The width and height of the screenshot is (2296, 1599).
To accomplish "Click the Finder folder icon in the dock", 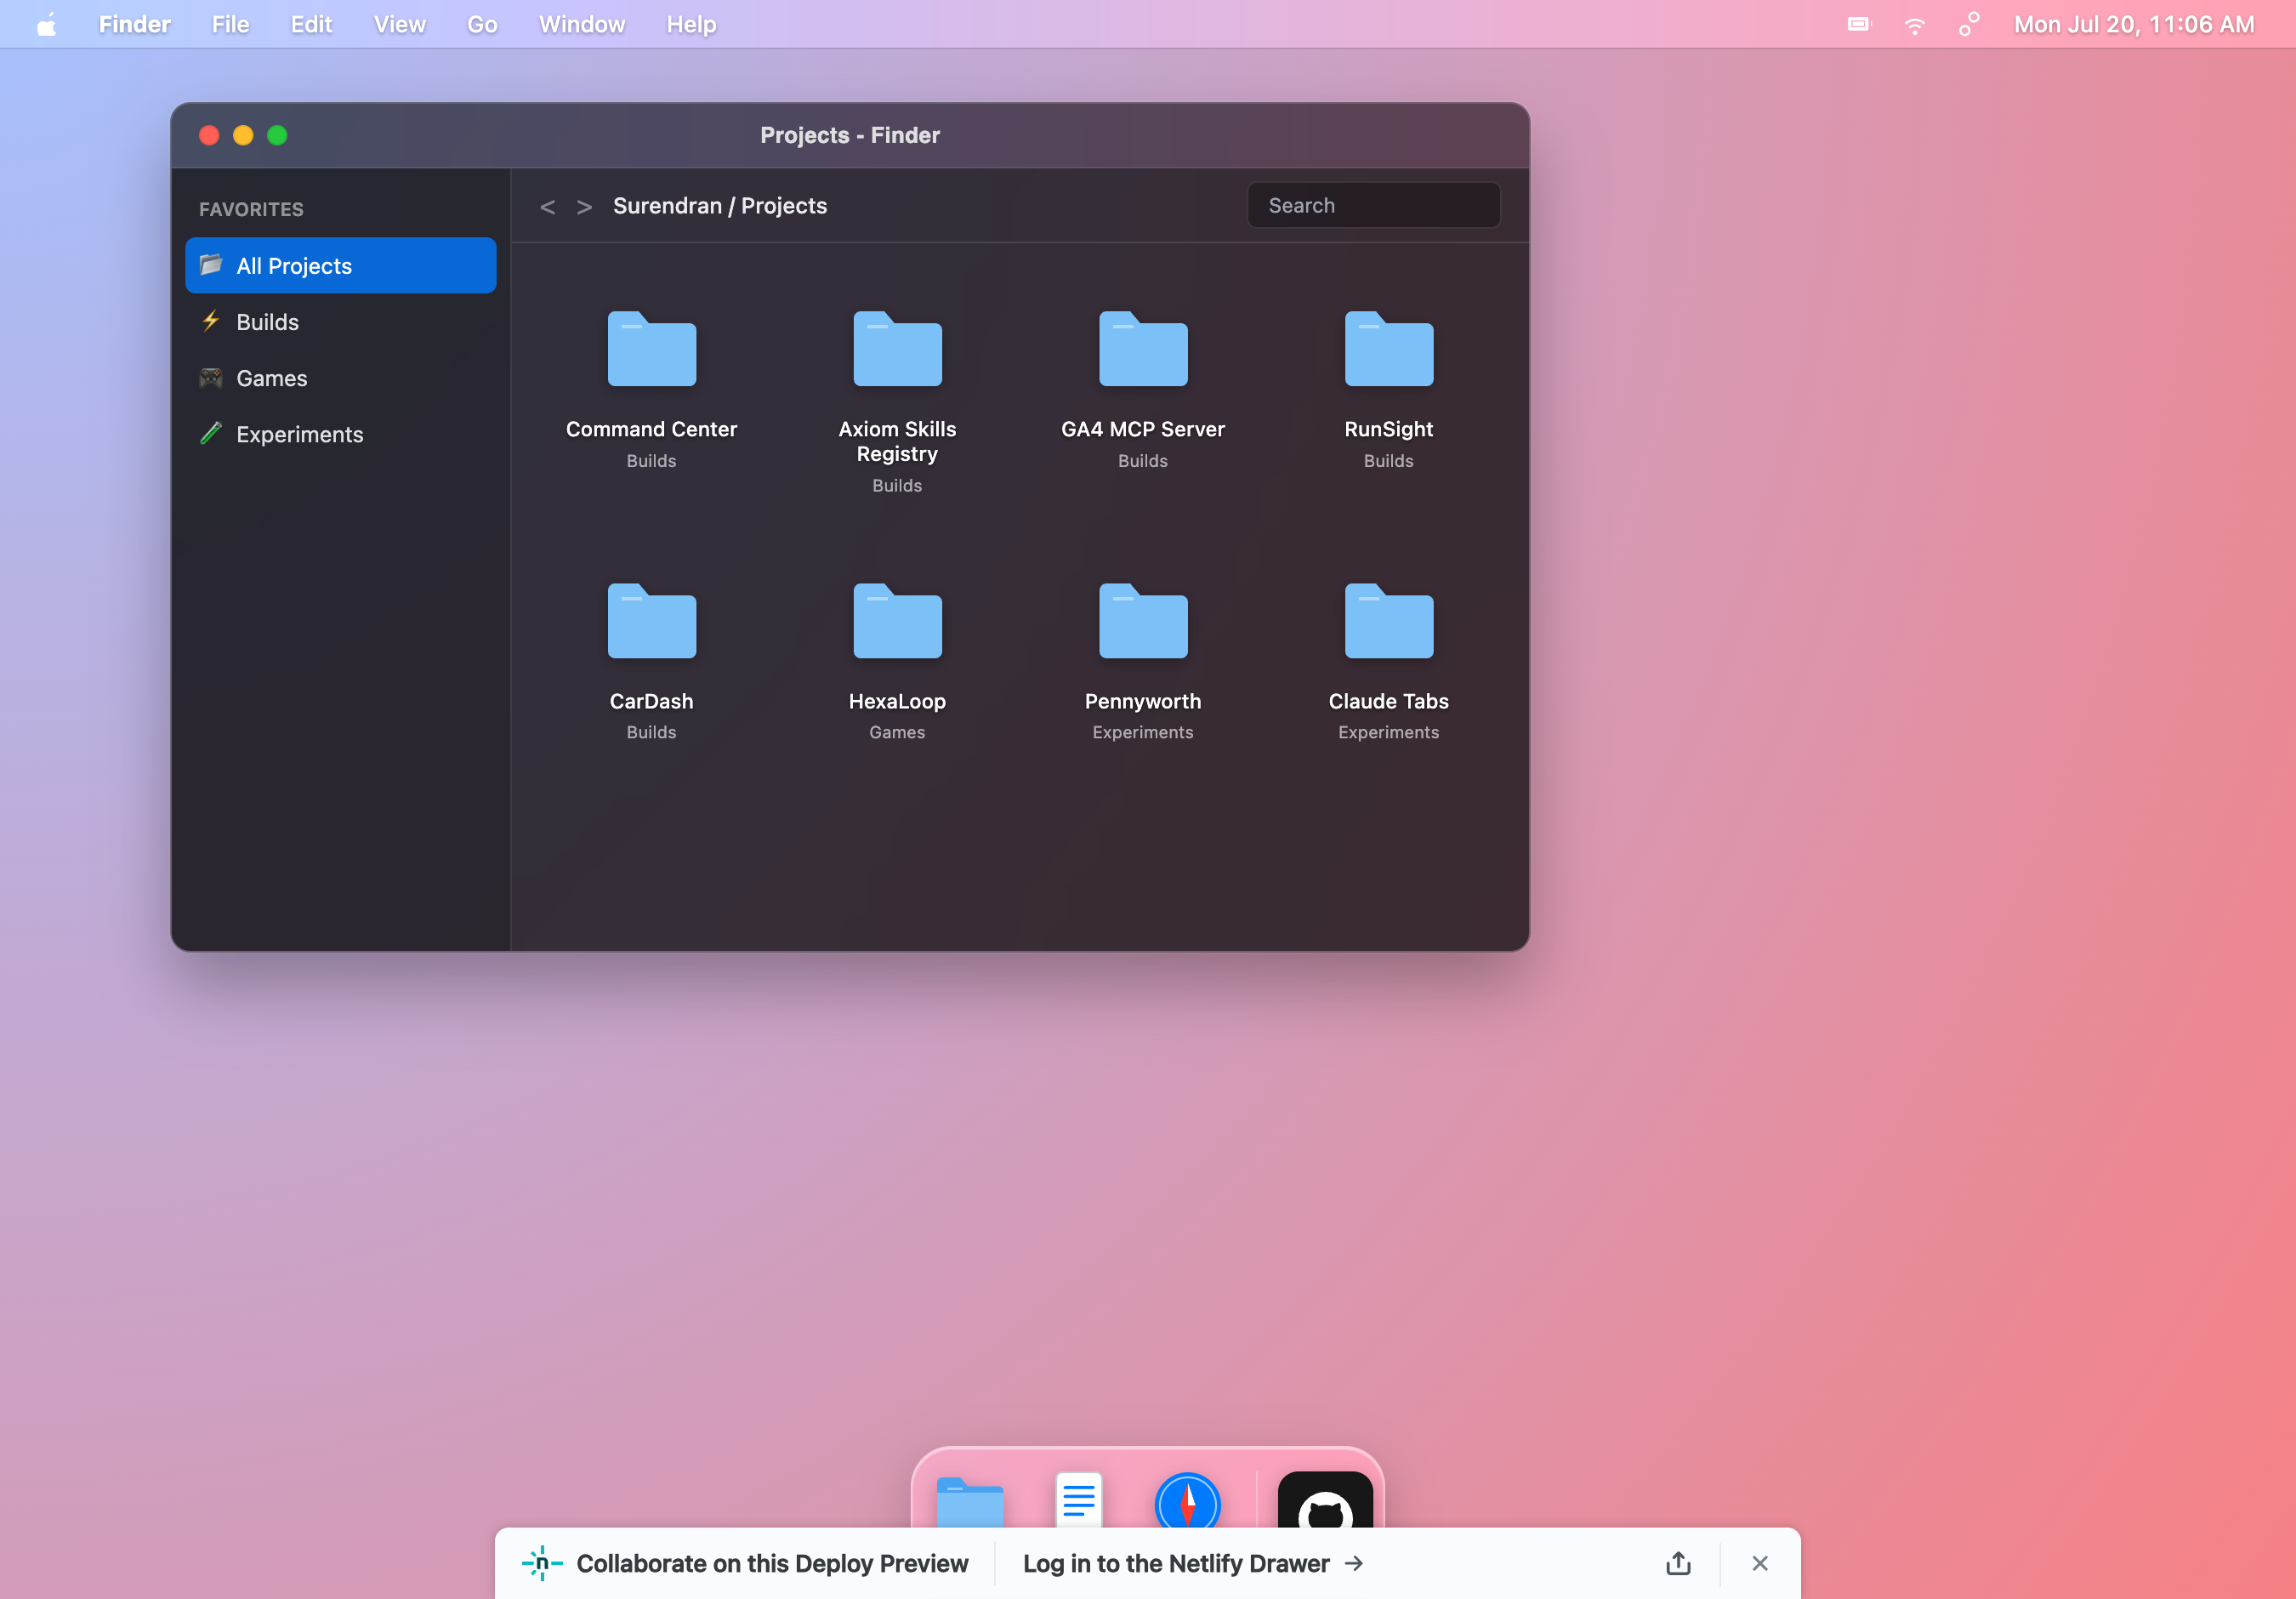I will (970, 1501).
